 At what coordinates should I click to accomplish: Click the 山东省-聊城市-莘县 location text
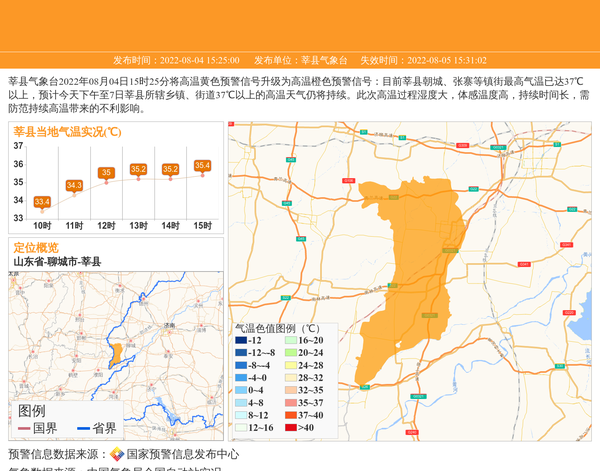click(57, 262)
